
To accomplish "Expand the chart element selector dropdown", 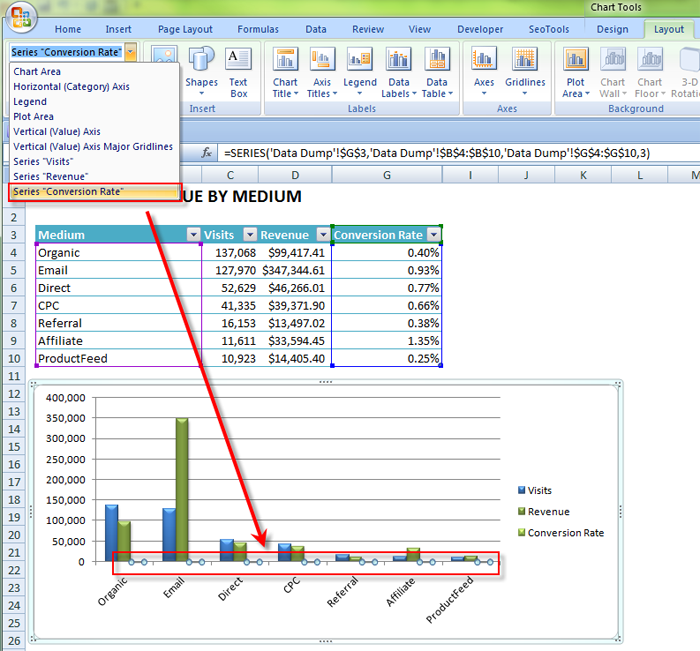I will 130,52.
